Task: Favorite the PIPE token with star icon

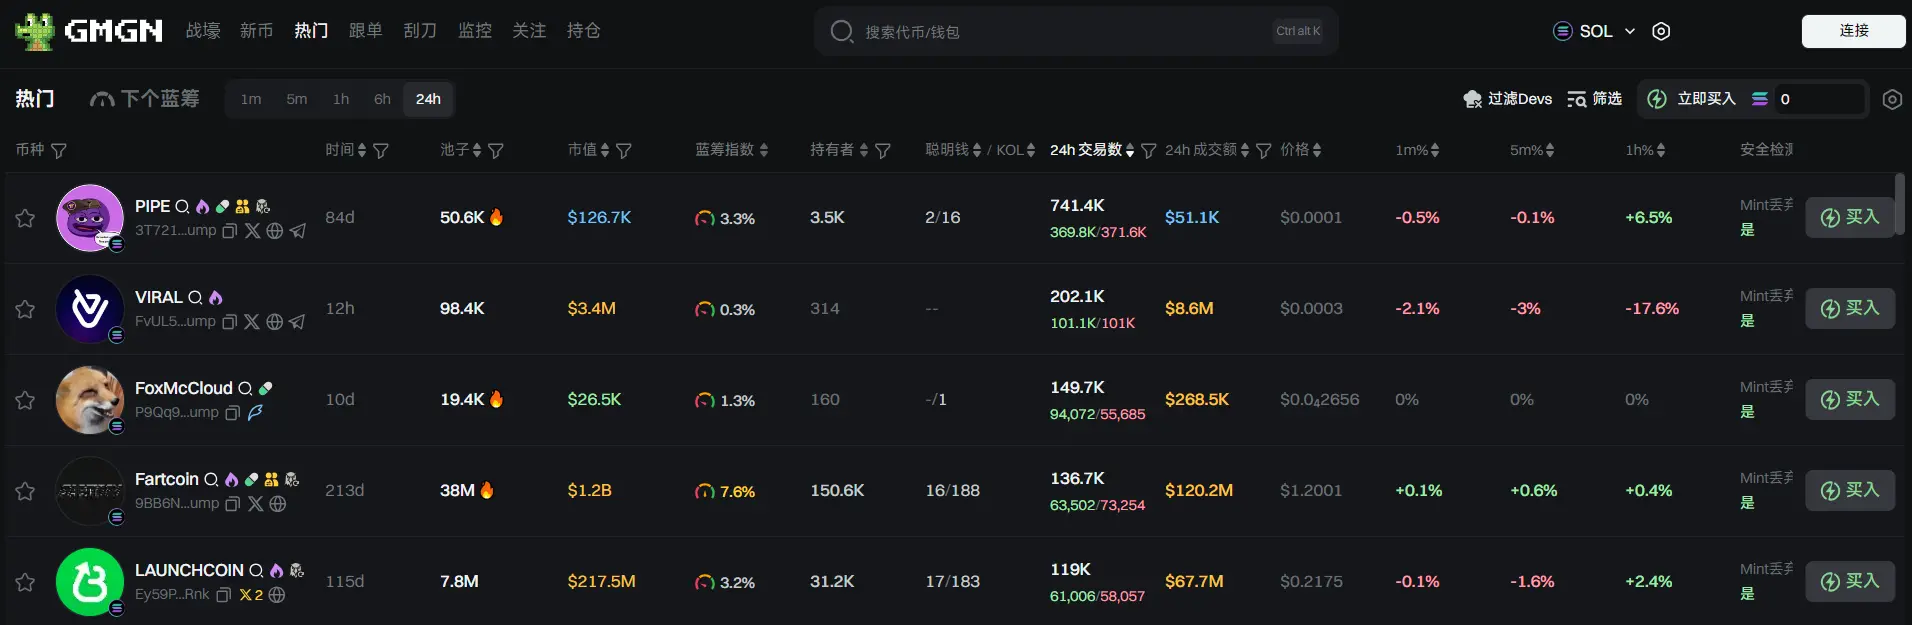Action: point(25,218)
